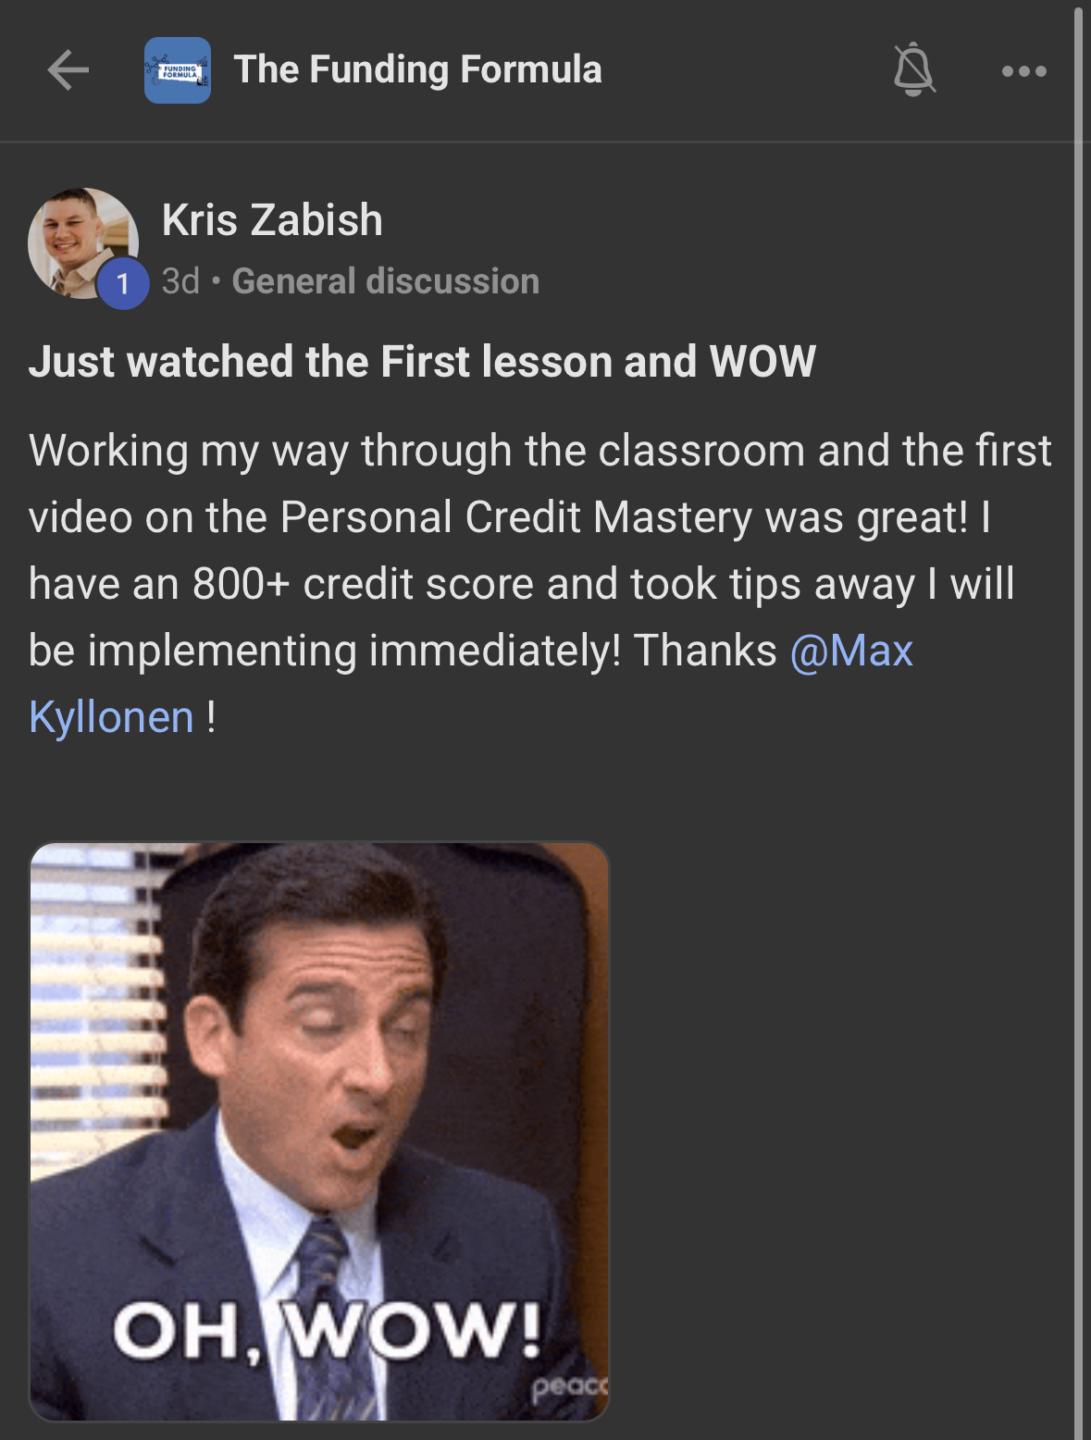Image resolution: width=1091 pixels, height=1440 pixels.
Task: Tap The Funding Formula header title
Action: click(417, 70)
